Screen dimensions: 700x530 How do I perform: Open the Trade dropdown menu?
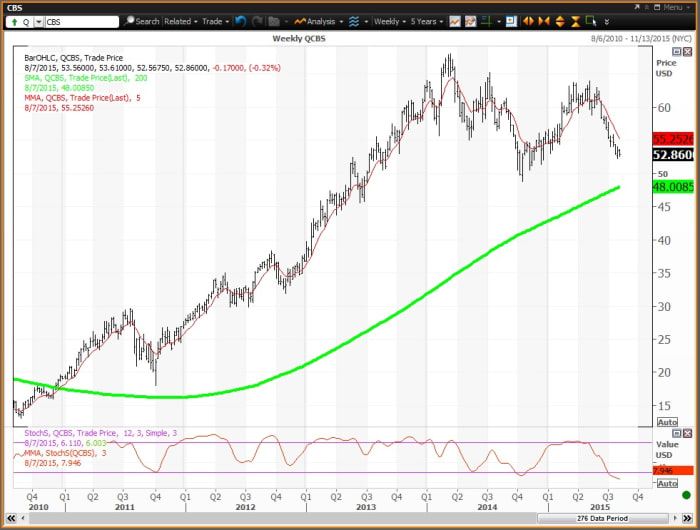tap(215, 21)
